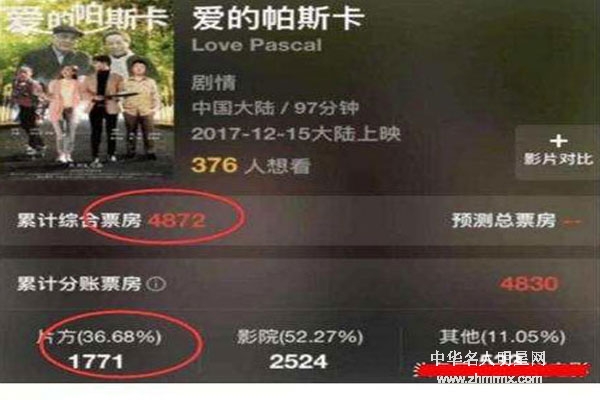Viewport: 600px width, 400px height.
Task: Click the 累计综合票房 label text
Action: 79,220
